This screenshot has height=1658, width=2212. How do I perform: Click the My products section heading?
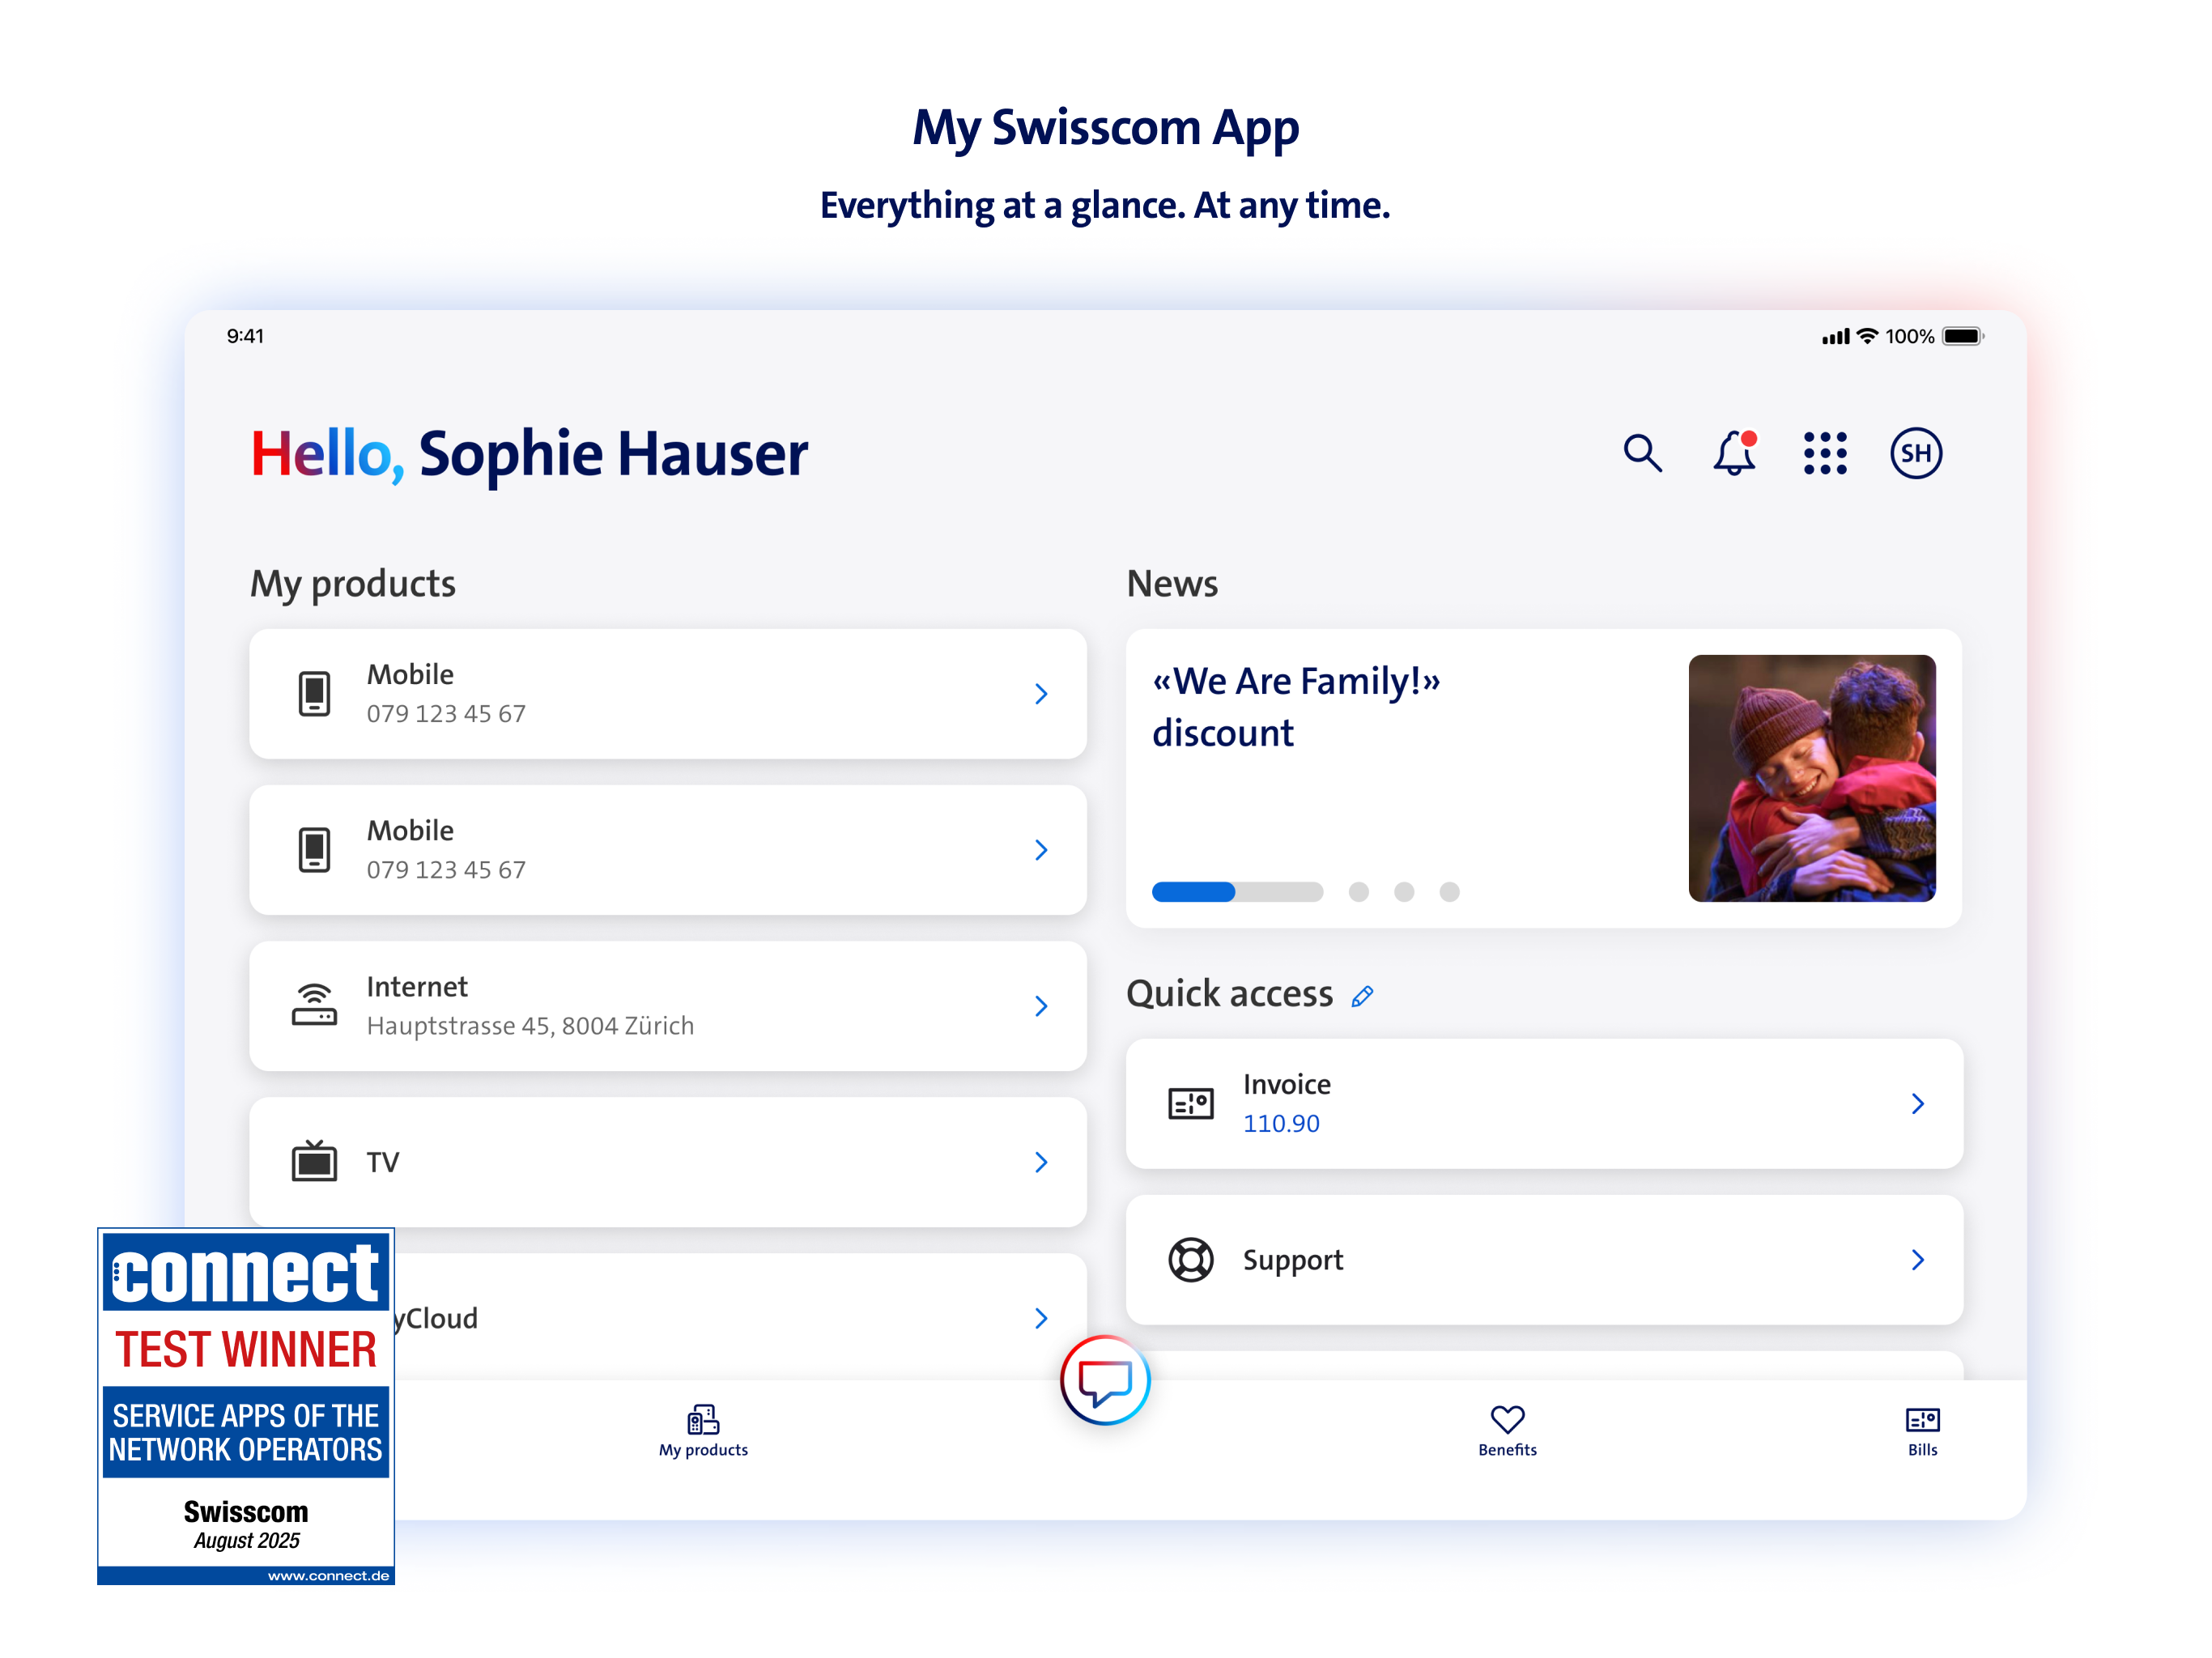(x=353, y=584)
